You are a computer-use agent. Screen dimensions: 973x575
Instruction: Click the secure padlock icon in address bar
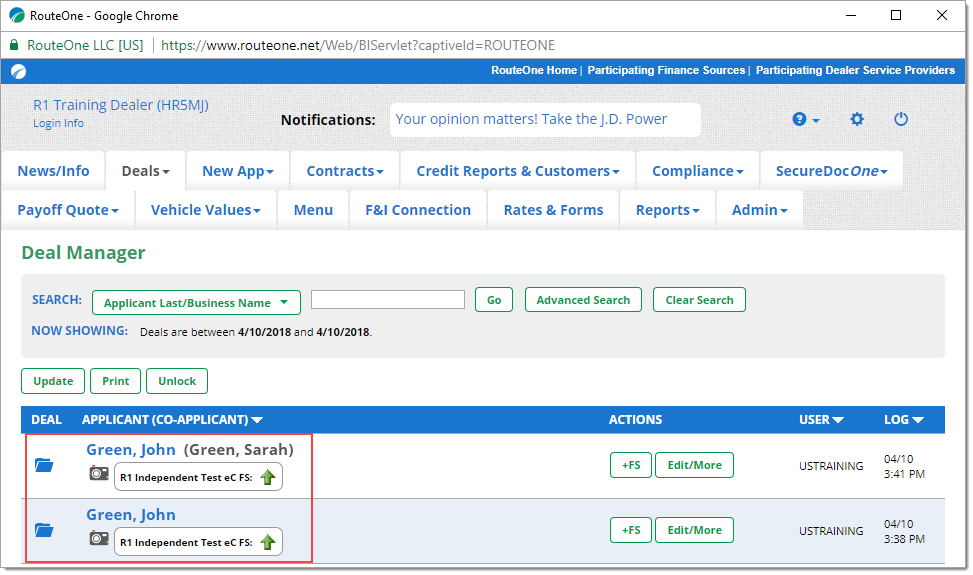pos(14,45)
